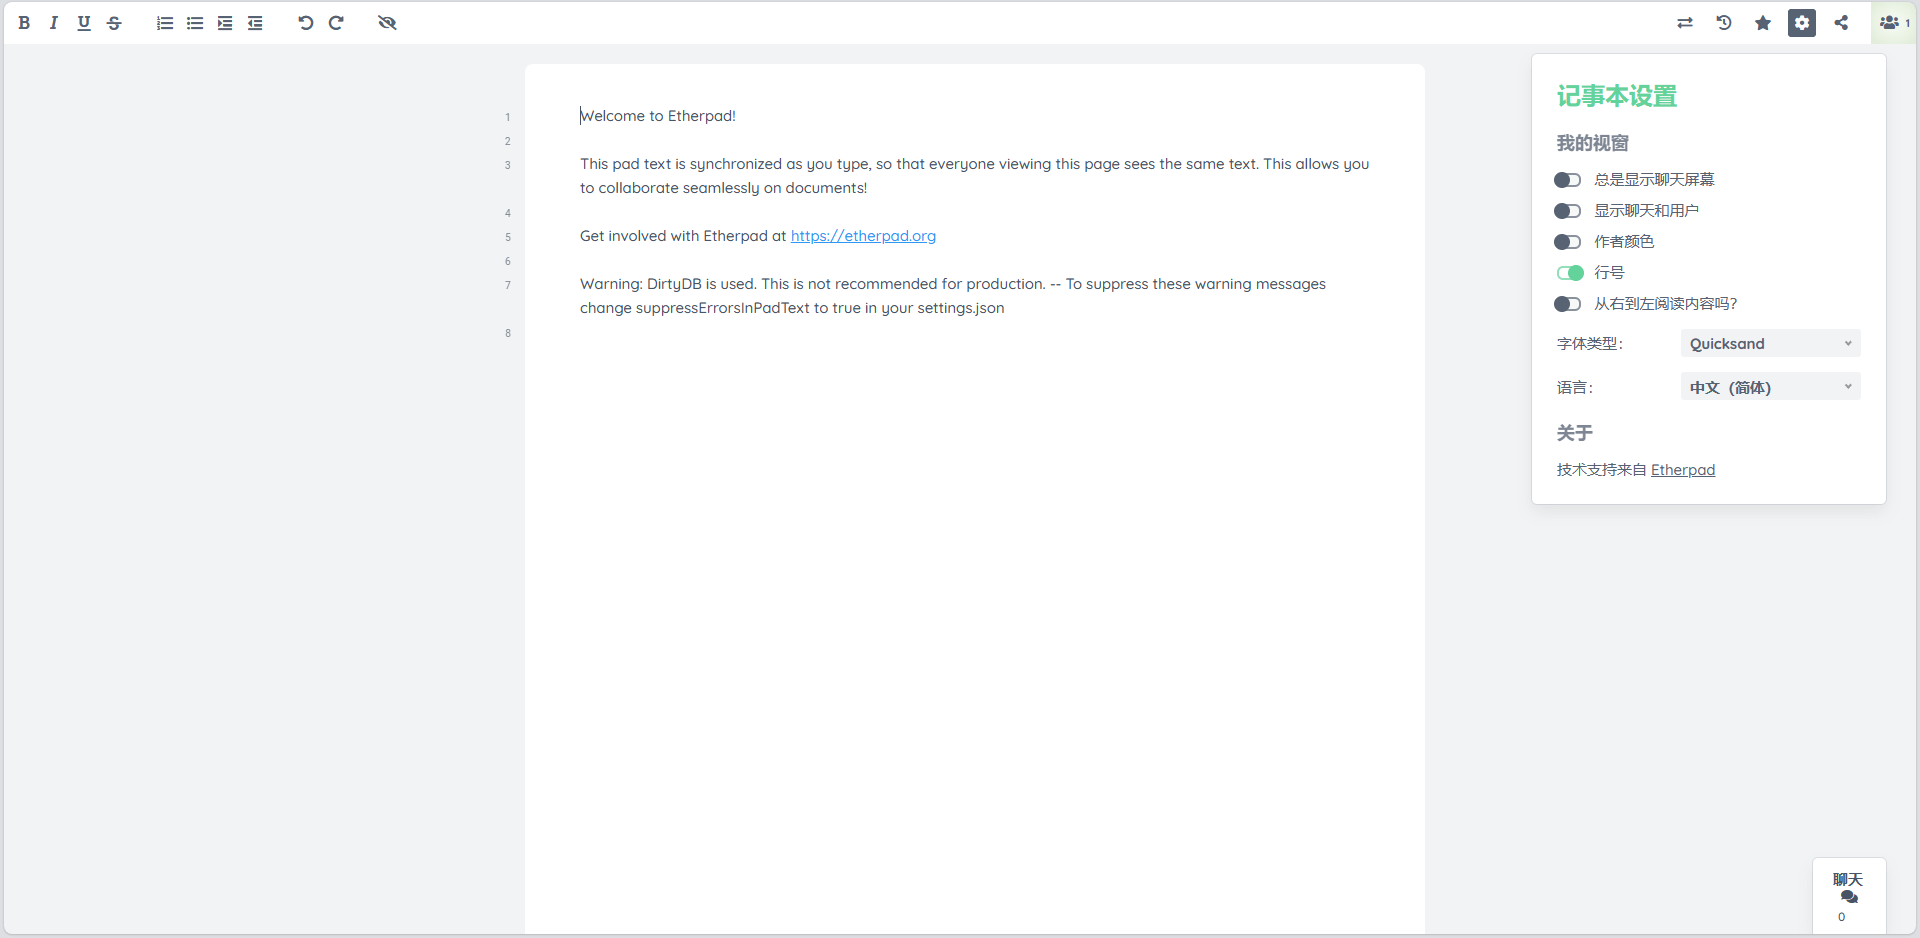Open the 中文 (简体) language dropdown
1920x938 pixels.
[x=1770, y=387]
